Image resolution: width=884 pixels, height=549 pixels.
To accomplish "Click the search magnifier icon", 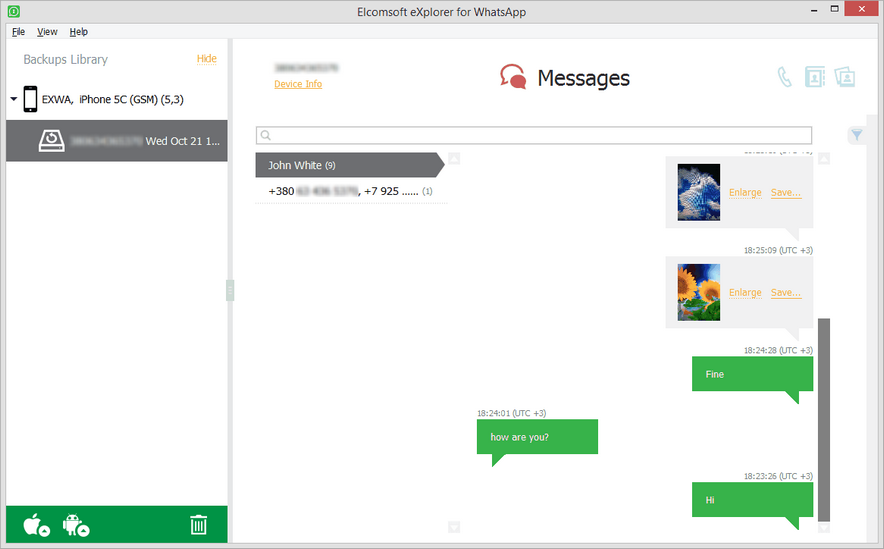I will pos(266,135).
